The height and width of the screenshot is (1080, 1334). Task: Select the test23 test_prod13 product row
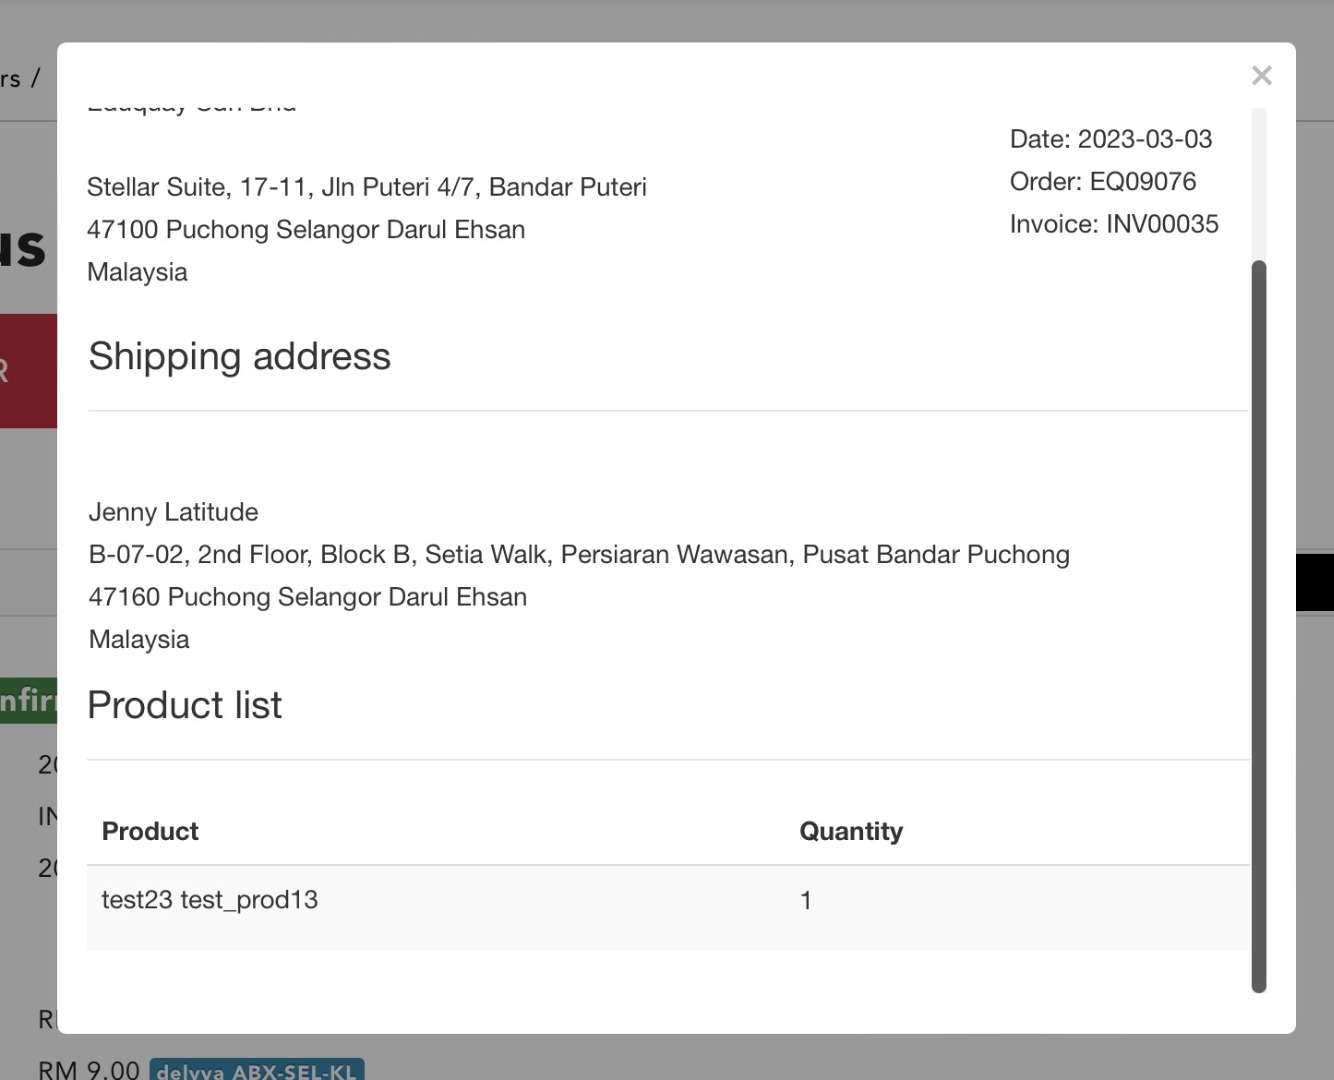[210, 900]
